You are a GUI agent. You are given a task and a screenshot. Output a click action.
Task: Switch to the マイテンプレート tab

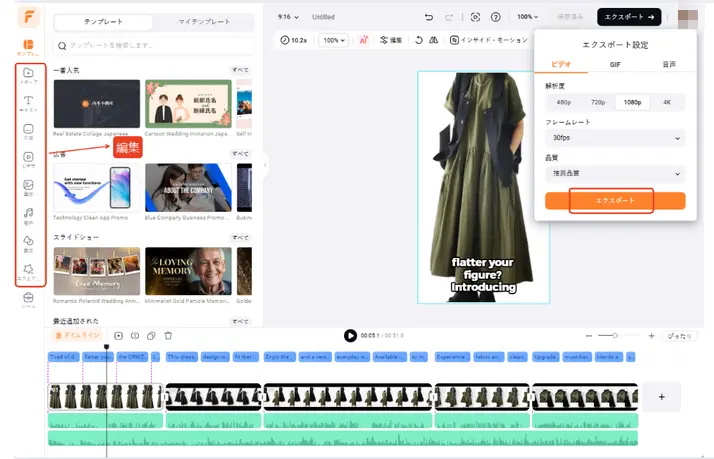pos(204,21)
